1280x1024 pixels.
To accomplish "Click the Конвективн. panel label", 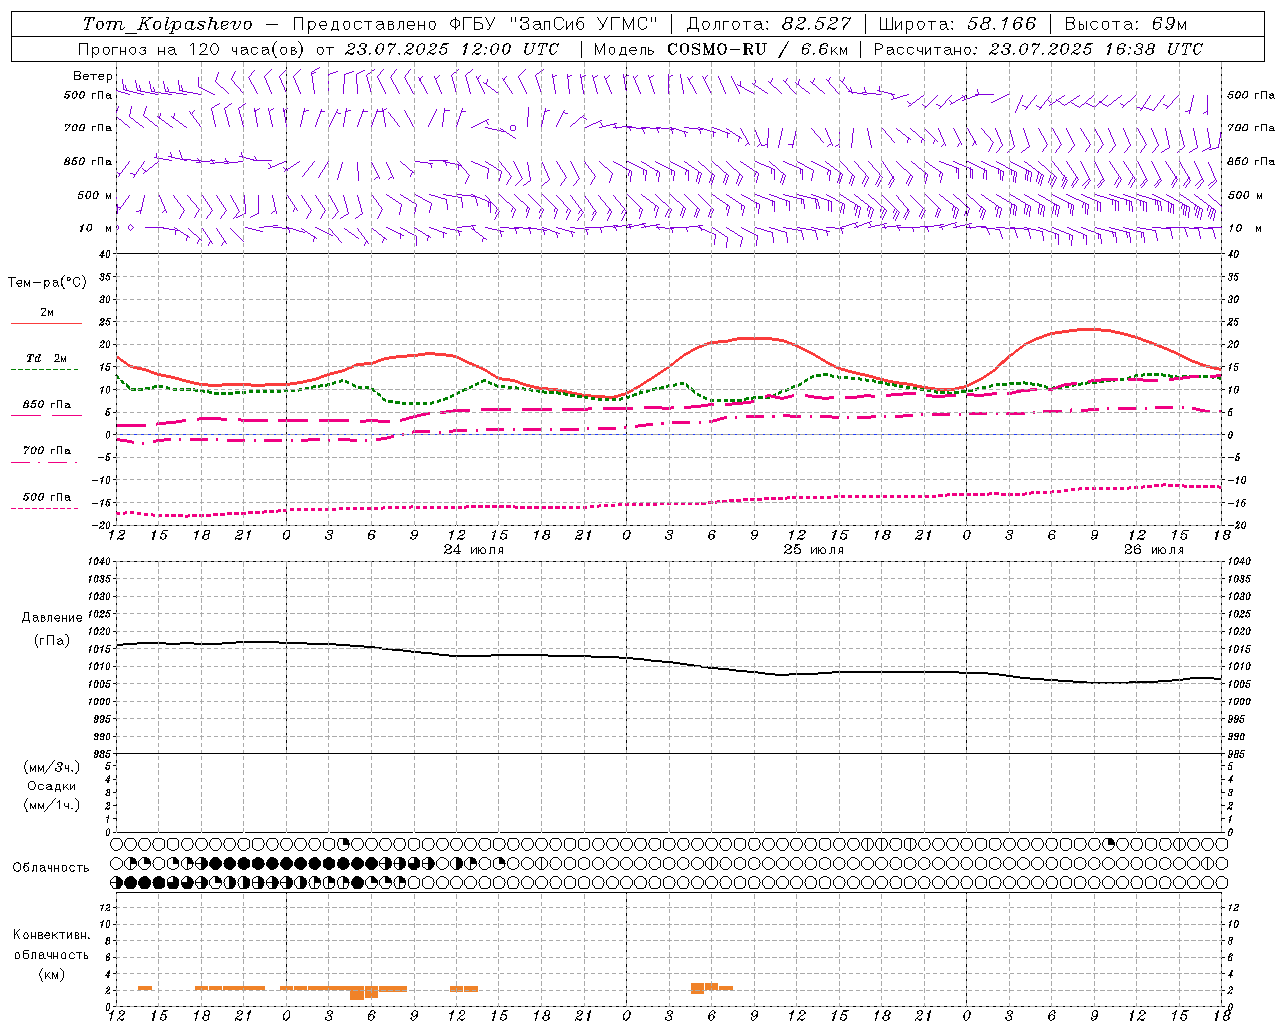I will (51, 935).
